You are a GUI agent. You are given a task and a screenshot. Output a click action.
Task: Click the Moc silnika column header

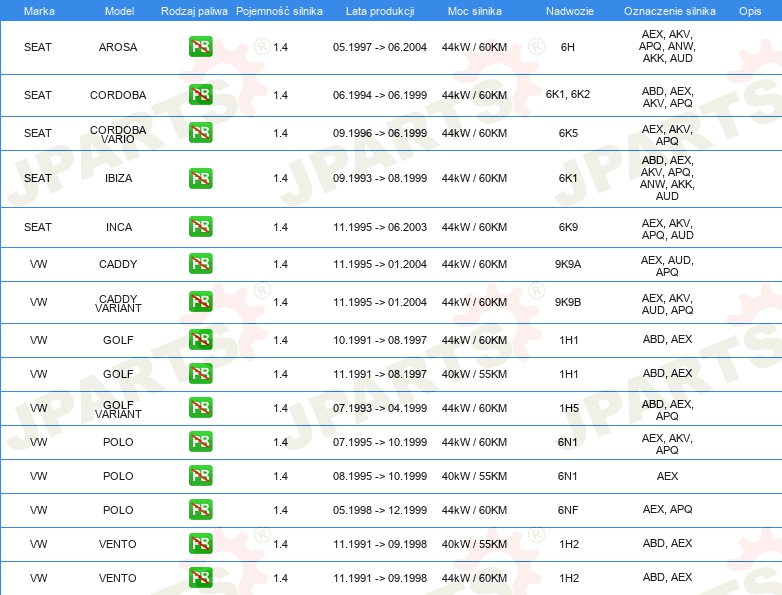click(475, 11)
